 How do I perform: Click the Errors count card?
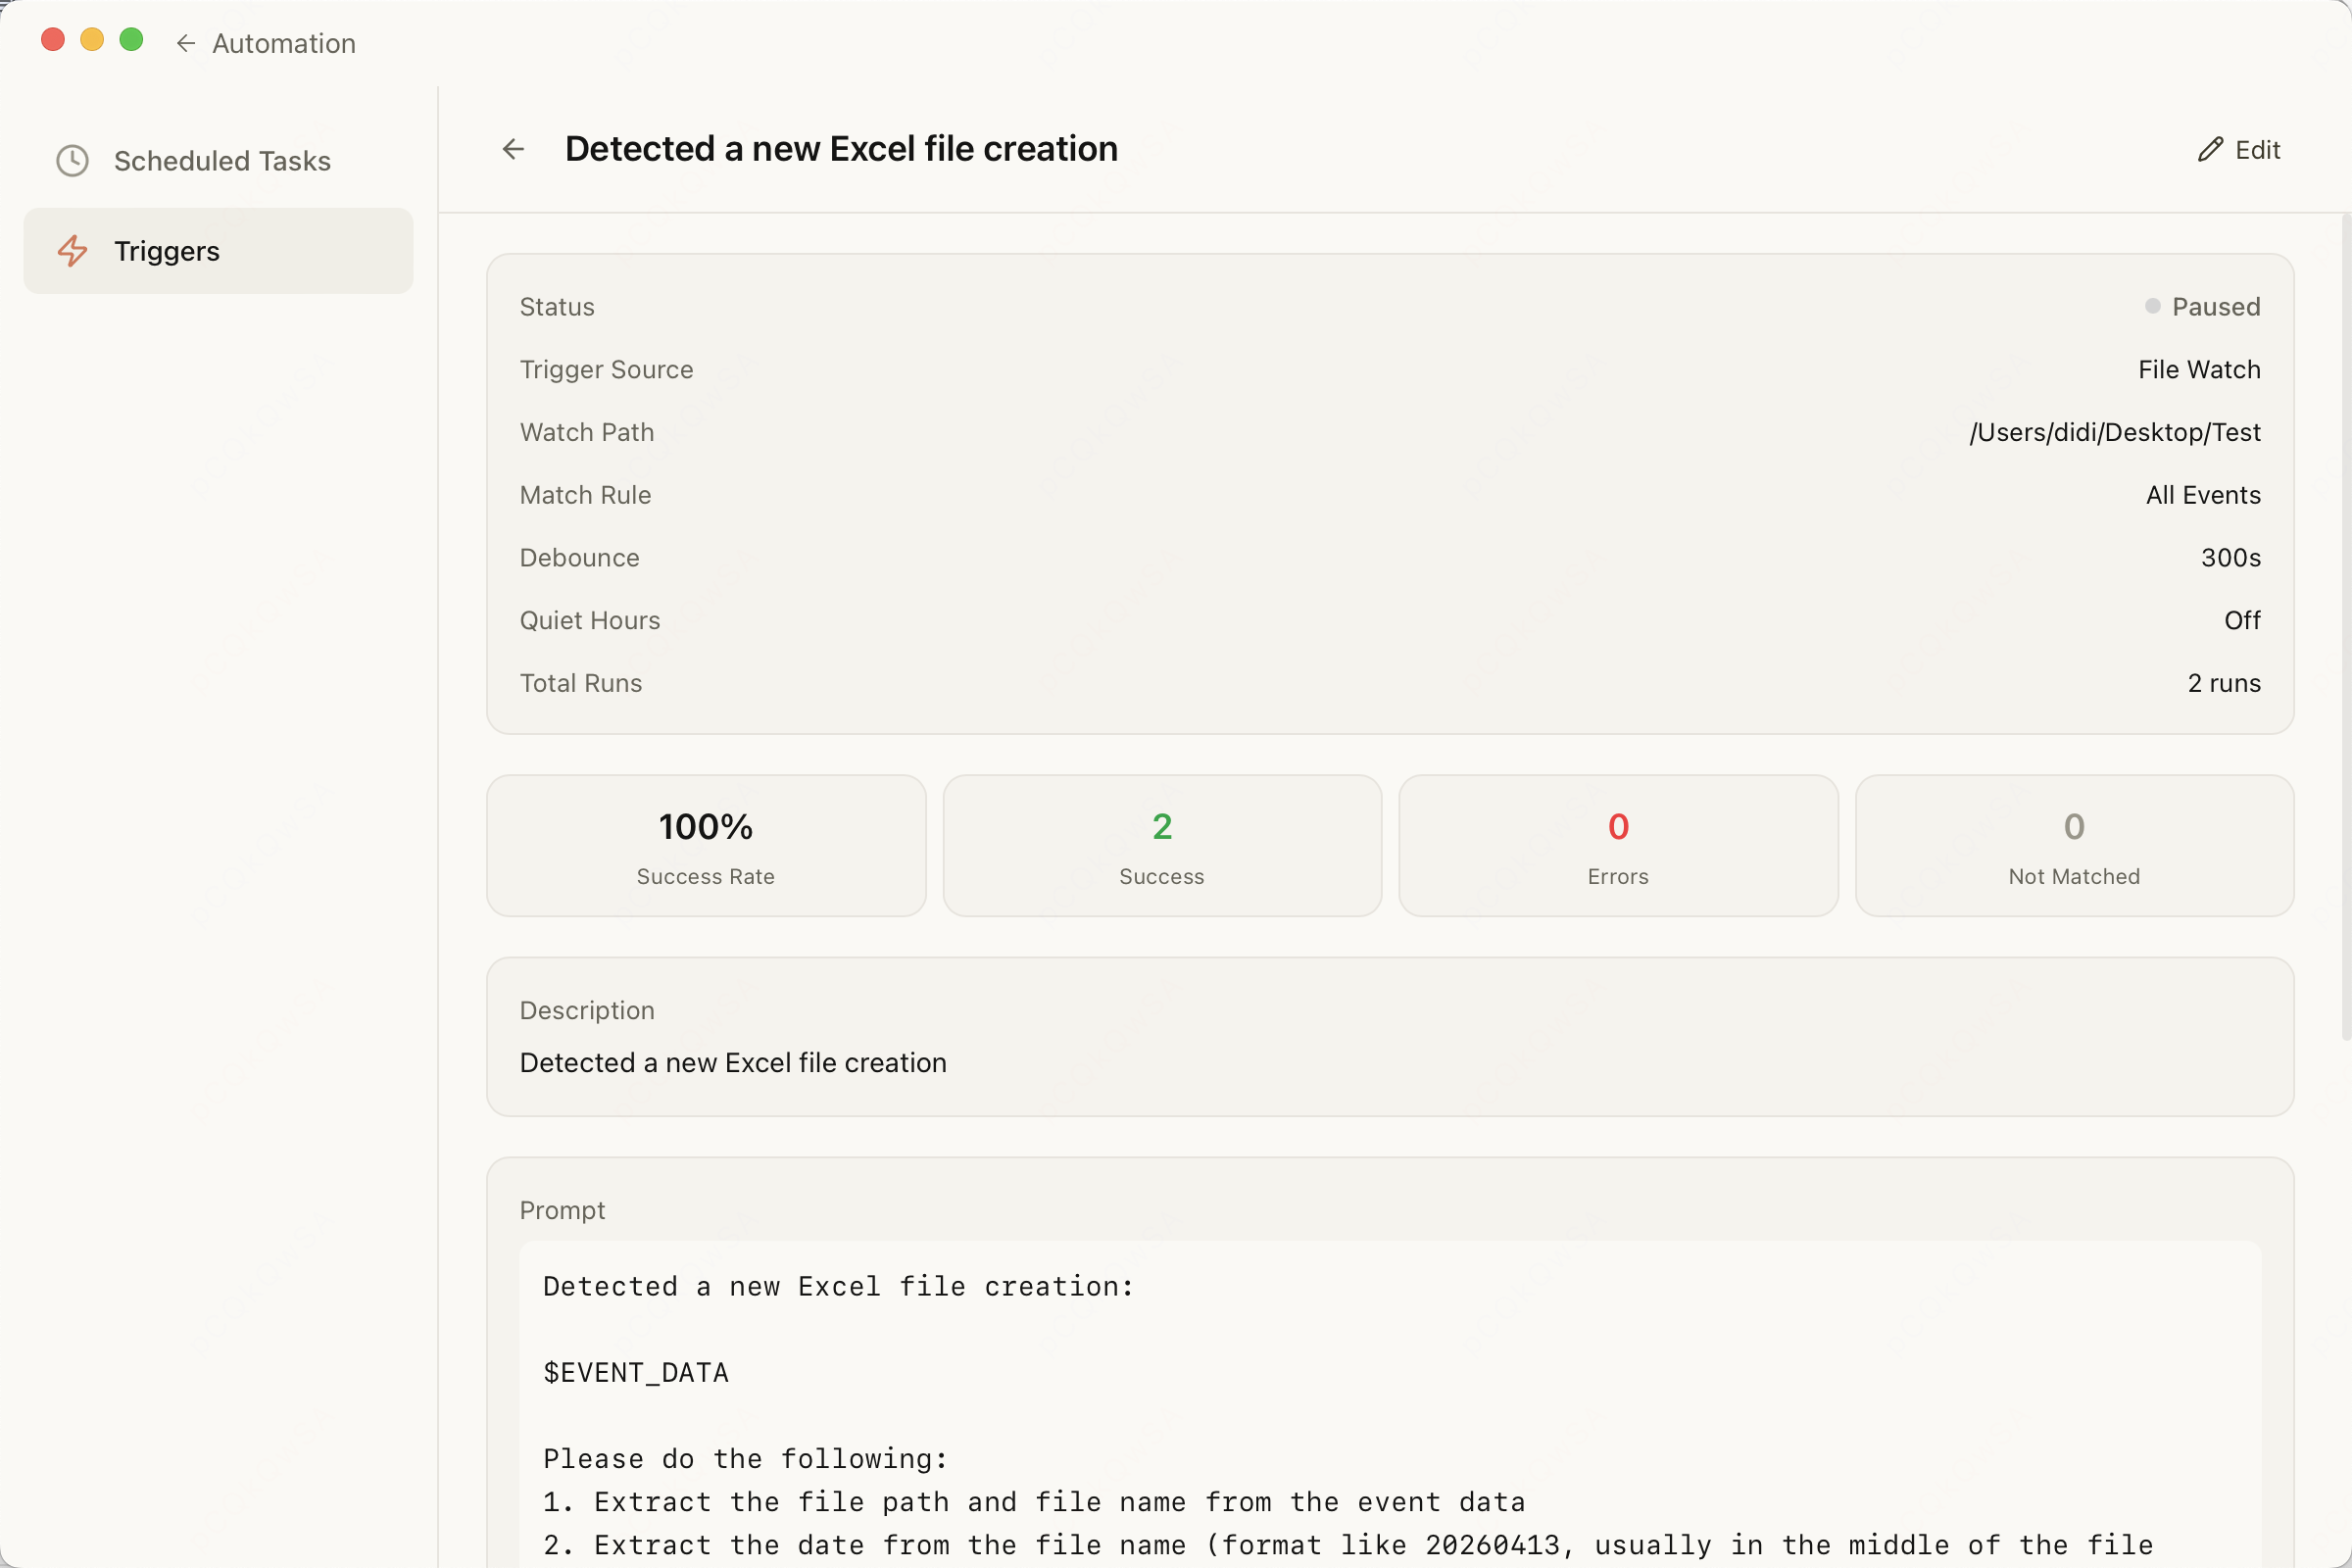pyautogui.click(x=1618, y=846)
